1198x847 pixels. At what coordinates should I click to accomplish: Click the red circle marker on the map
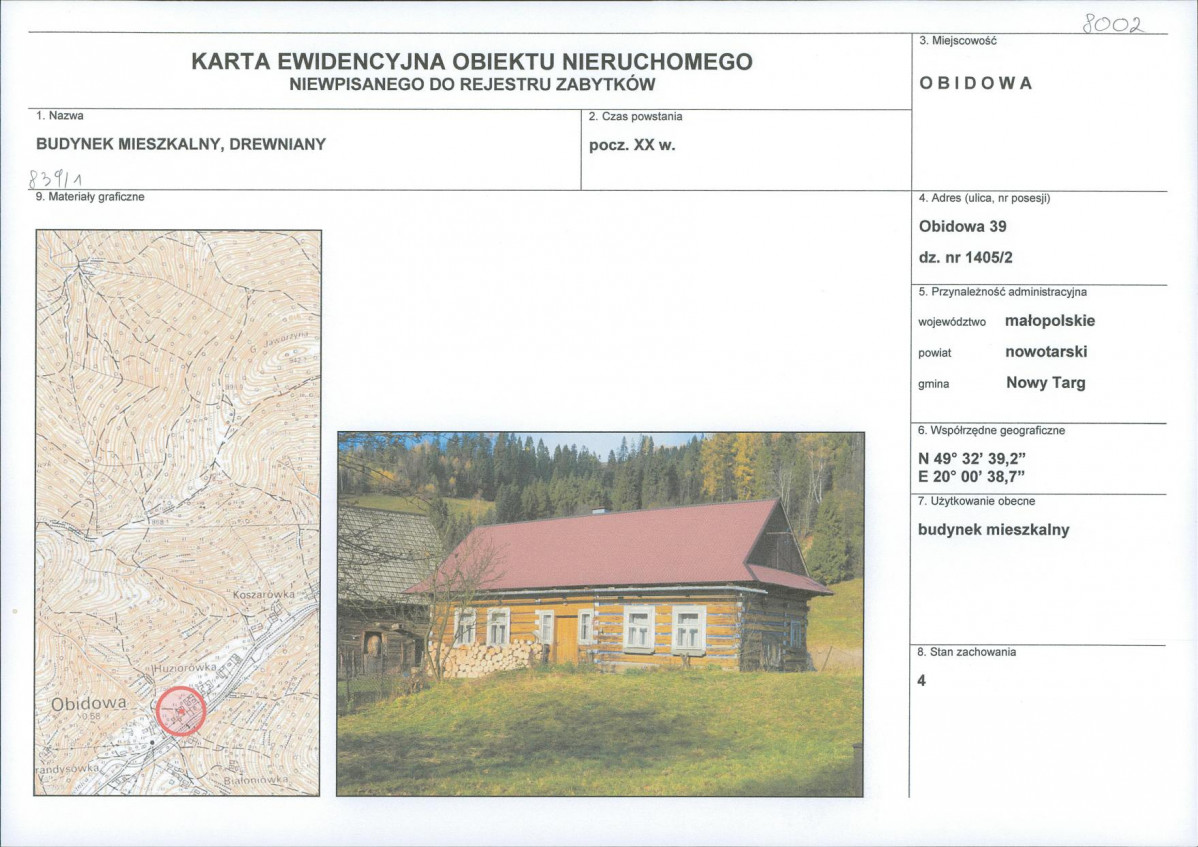pos(181,711)
